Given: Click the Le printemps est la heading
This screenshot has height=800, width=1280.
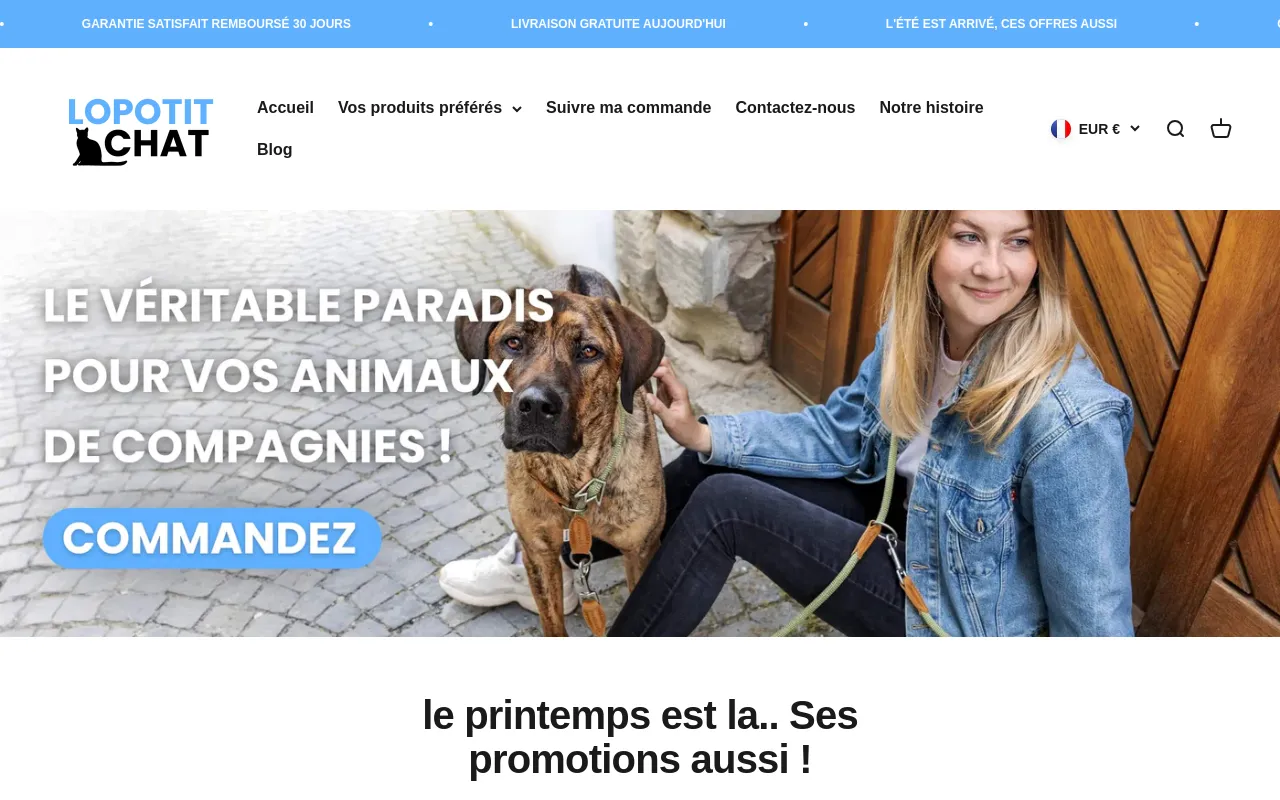Looking at the screenshot, I should [x=640, y=737].
